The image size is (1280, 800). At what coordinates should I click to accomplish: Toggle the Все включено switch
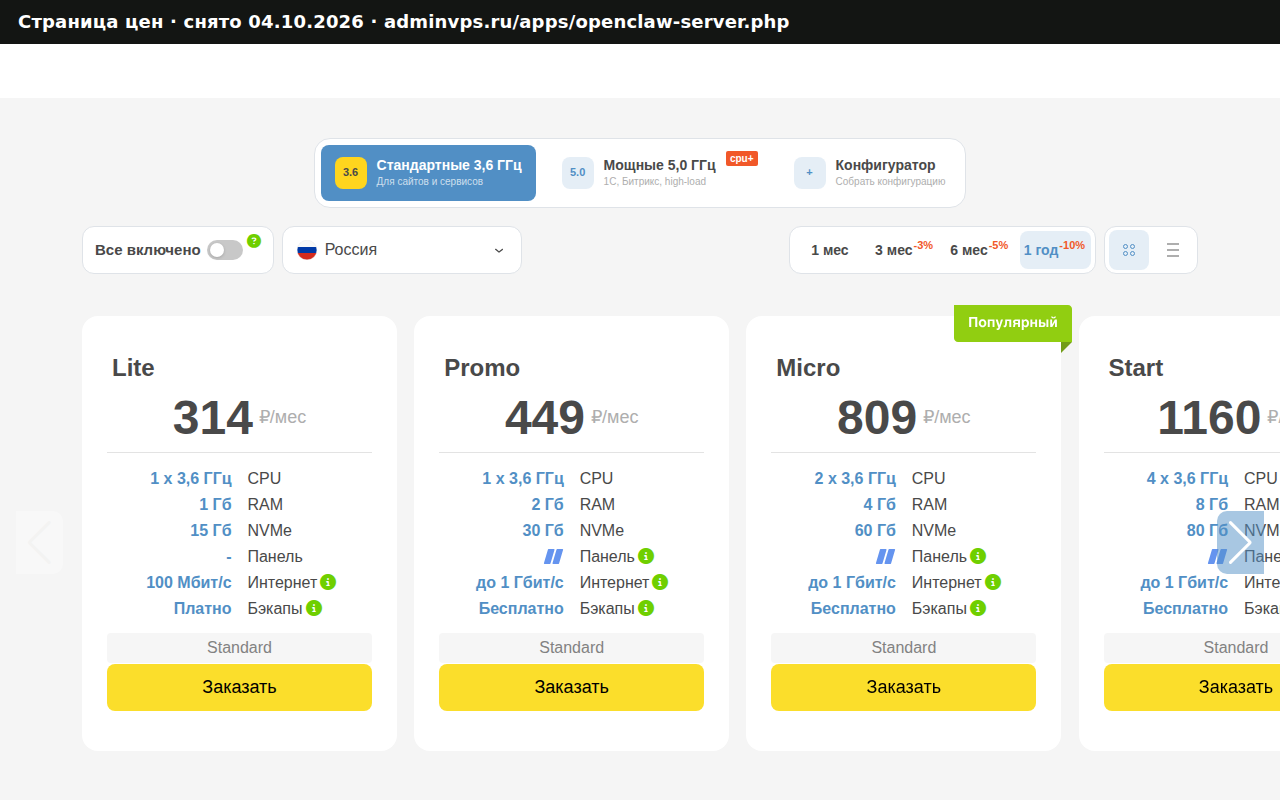point(225,250)
